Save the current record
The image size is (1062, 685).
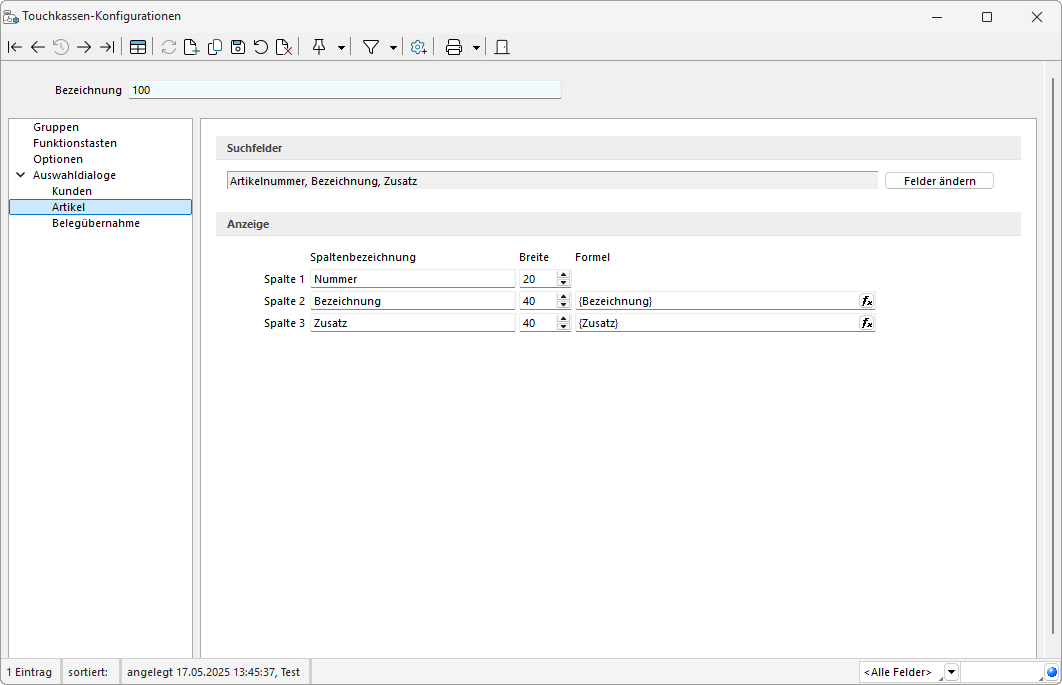pos(238,47)
